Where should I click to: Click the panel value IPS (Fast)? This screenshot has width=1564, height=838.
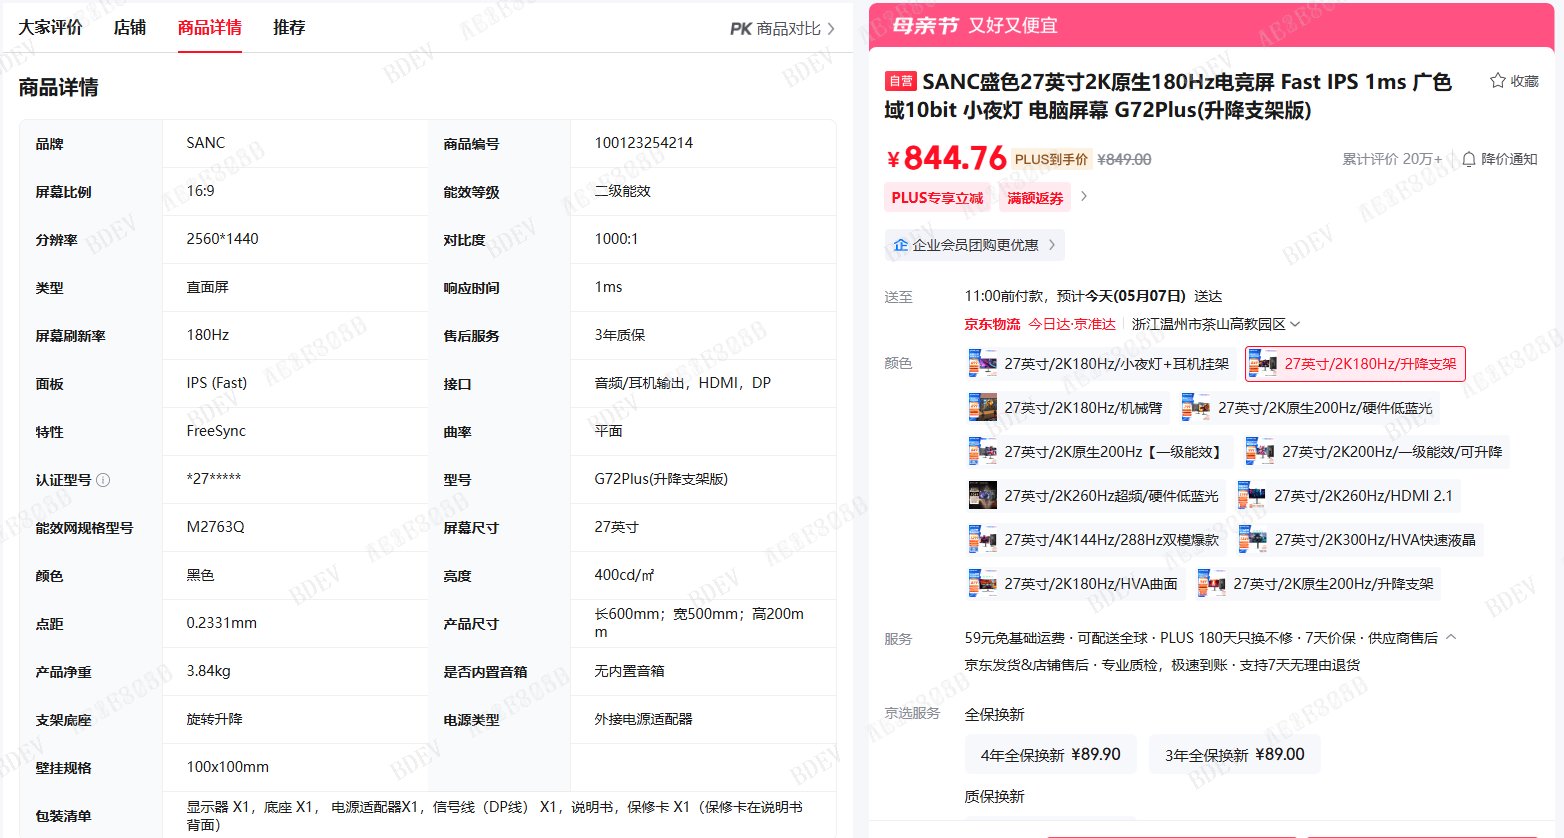217,383
